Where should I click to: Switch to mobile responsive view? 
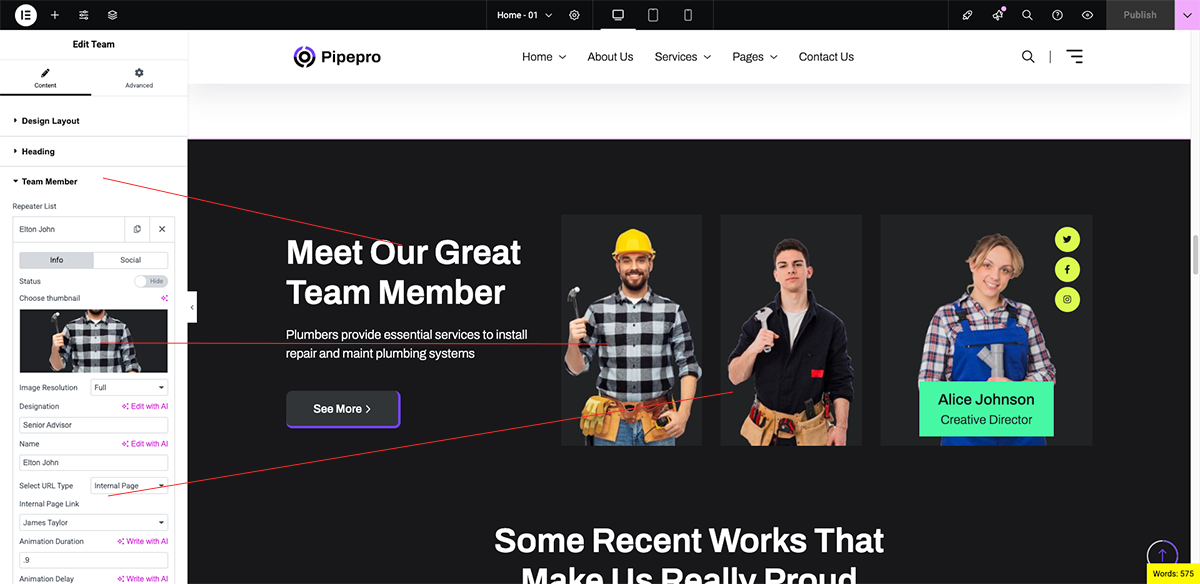pos(688,15)
